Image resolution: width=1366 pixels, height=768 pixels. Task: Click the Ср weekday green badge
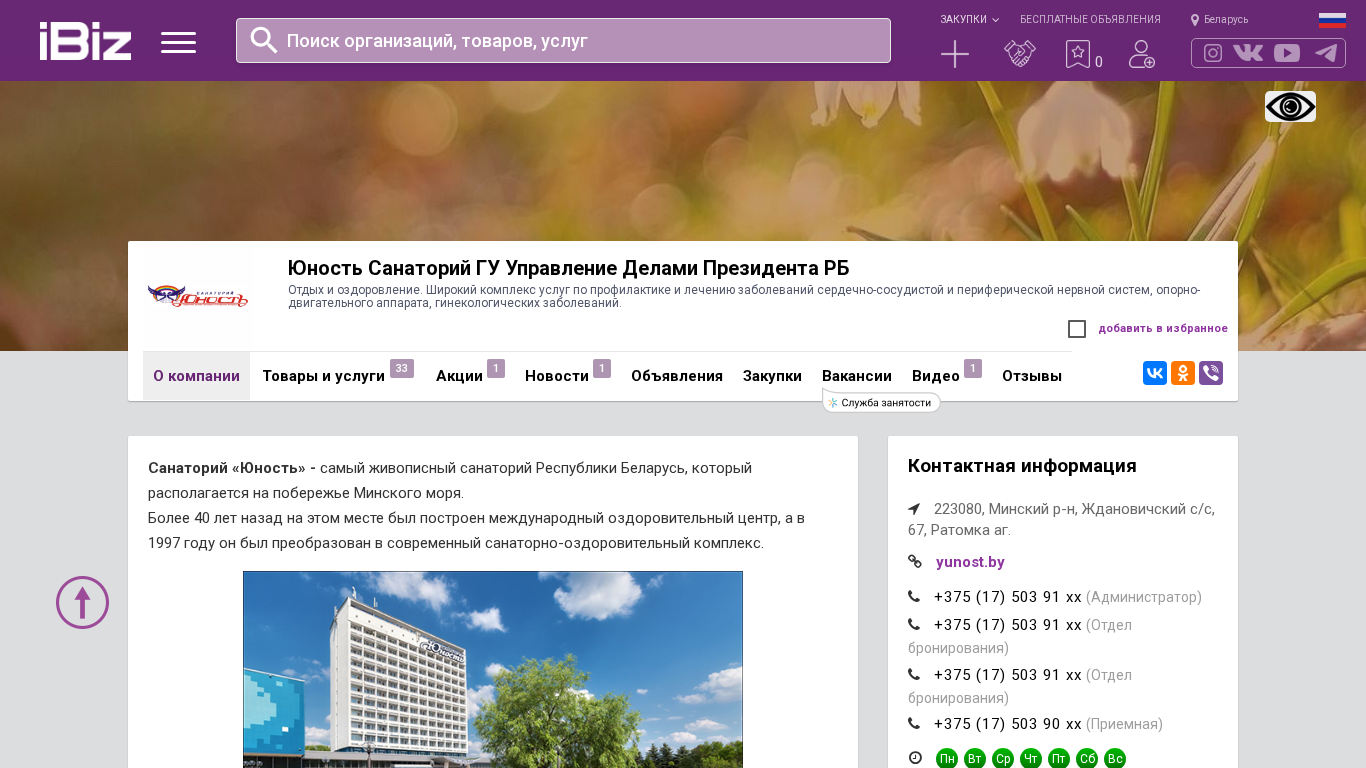pos(1003,759)
